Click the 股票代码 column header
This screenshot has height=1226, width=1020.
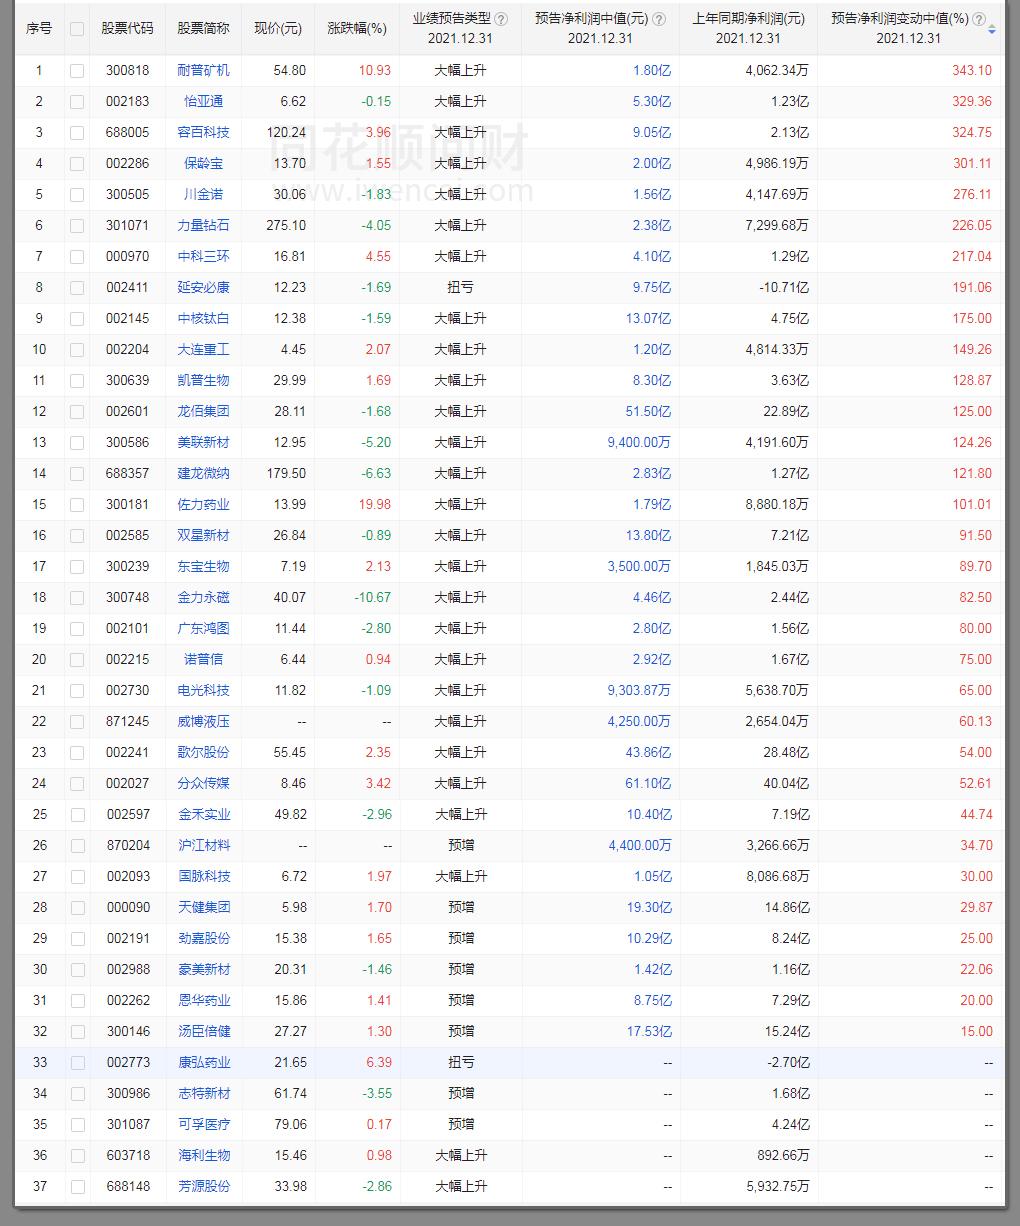(x=128, y=28)
